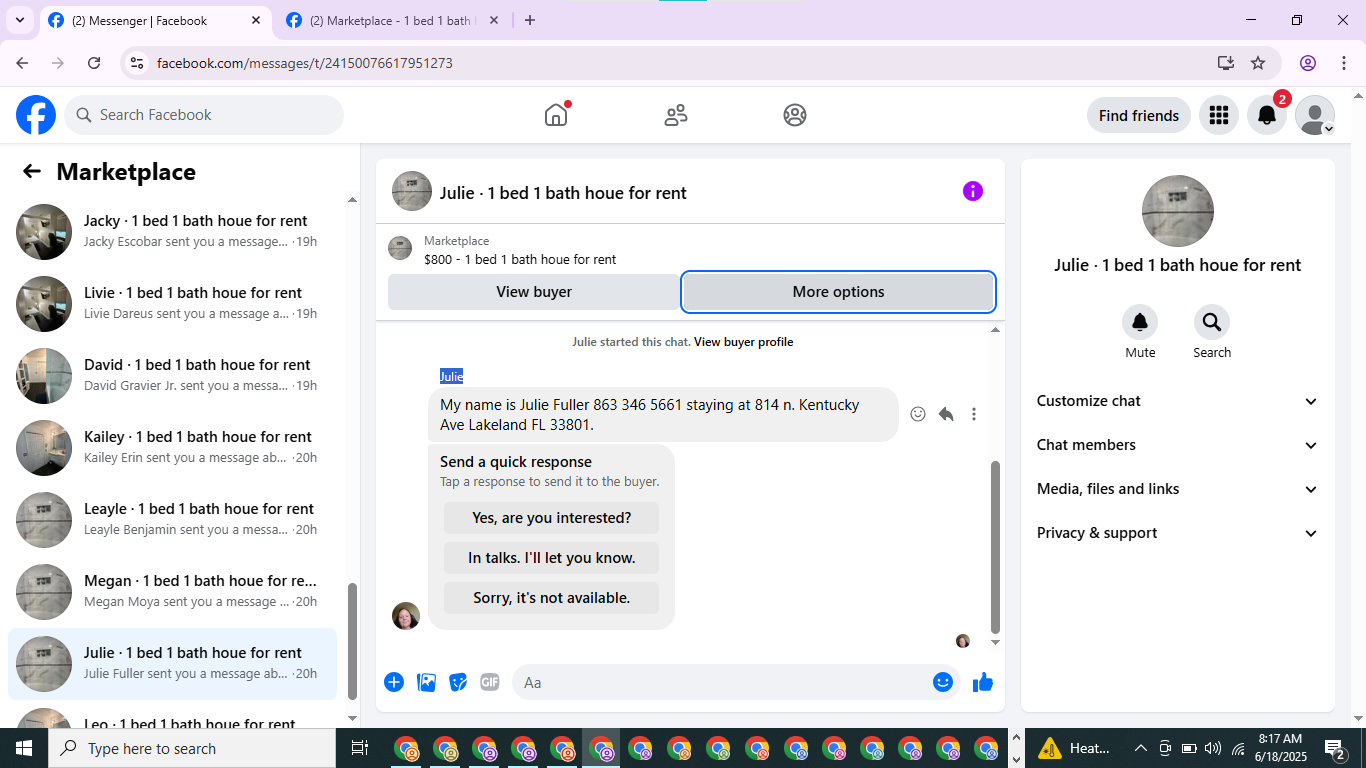Open Leayle's rent conversation

click(x=172, y=520)
